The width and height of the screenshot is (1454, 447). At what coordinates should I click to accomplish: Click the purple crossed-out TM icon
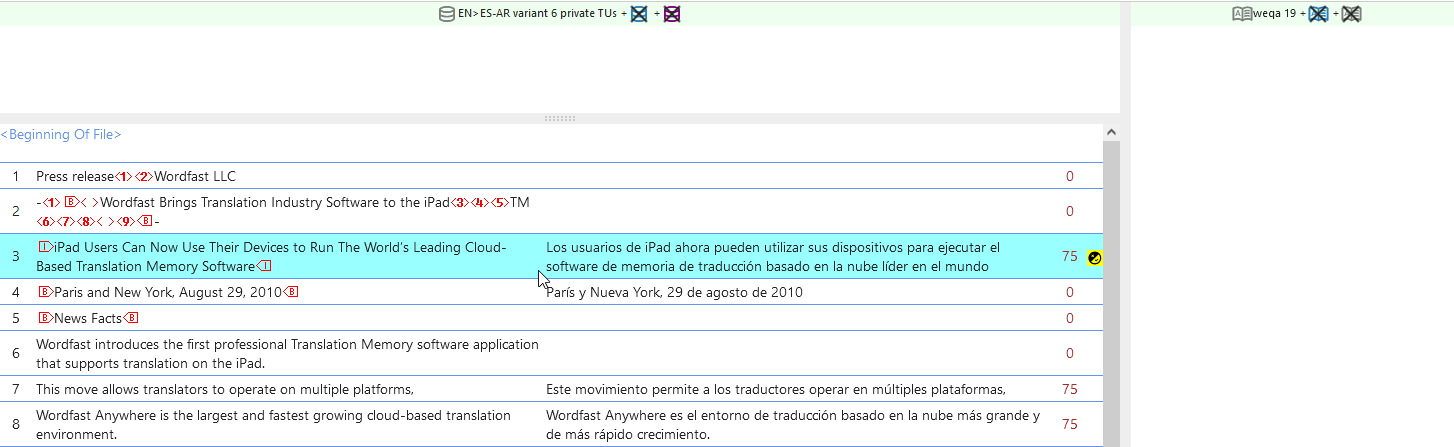coord(672,14)
